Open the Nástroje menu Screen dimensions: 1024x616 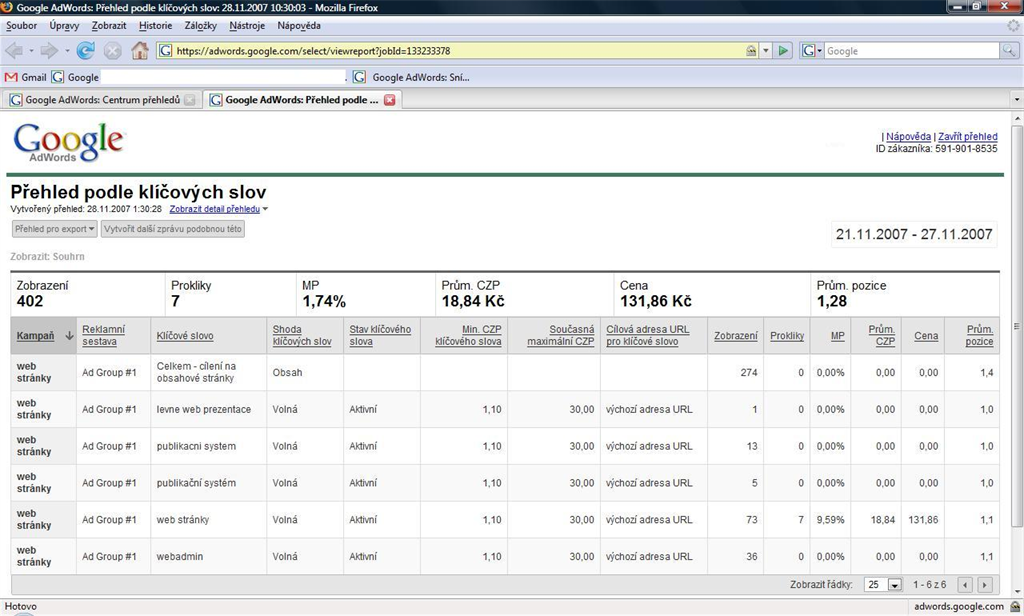(247, 25)
